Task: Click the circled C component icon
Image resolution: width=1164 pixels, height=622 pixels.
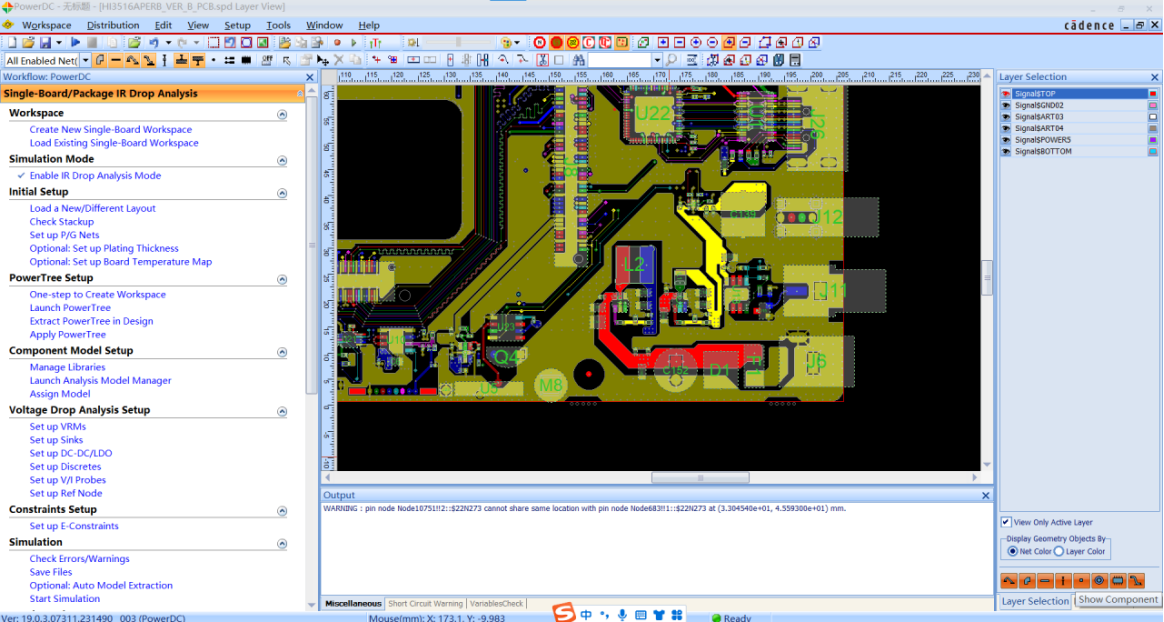Action: (589, 42)
